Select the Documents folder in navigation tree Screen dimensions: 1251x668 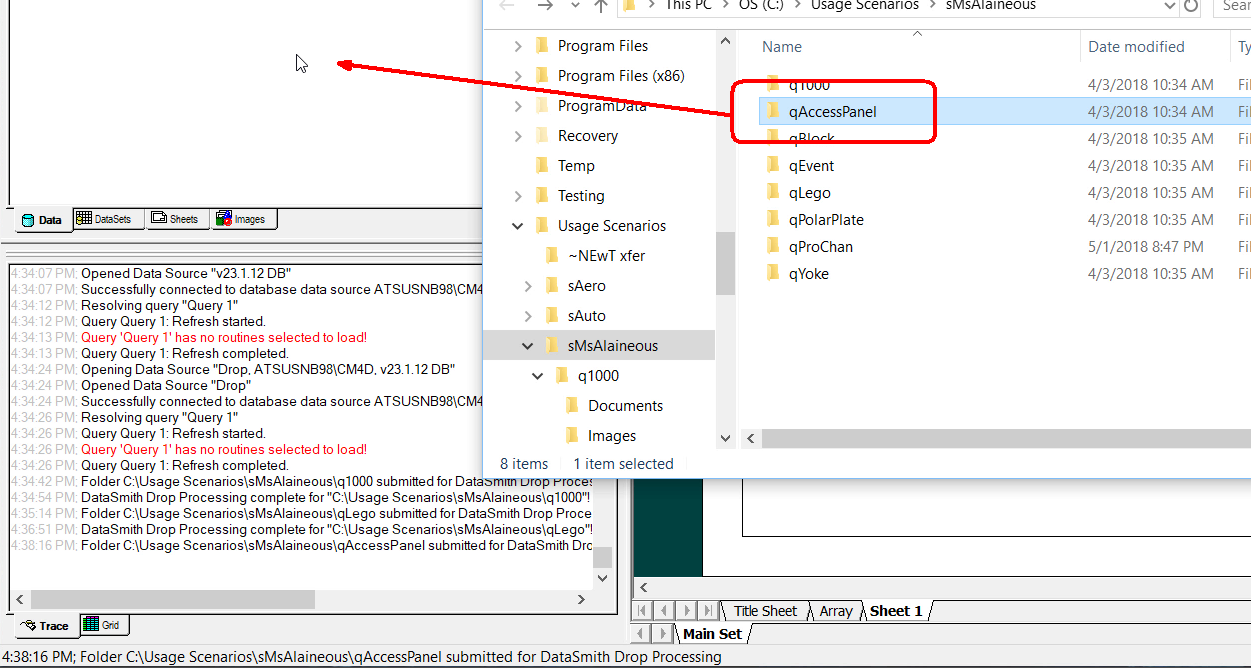625,406
